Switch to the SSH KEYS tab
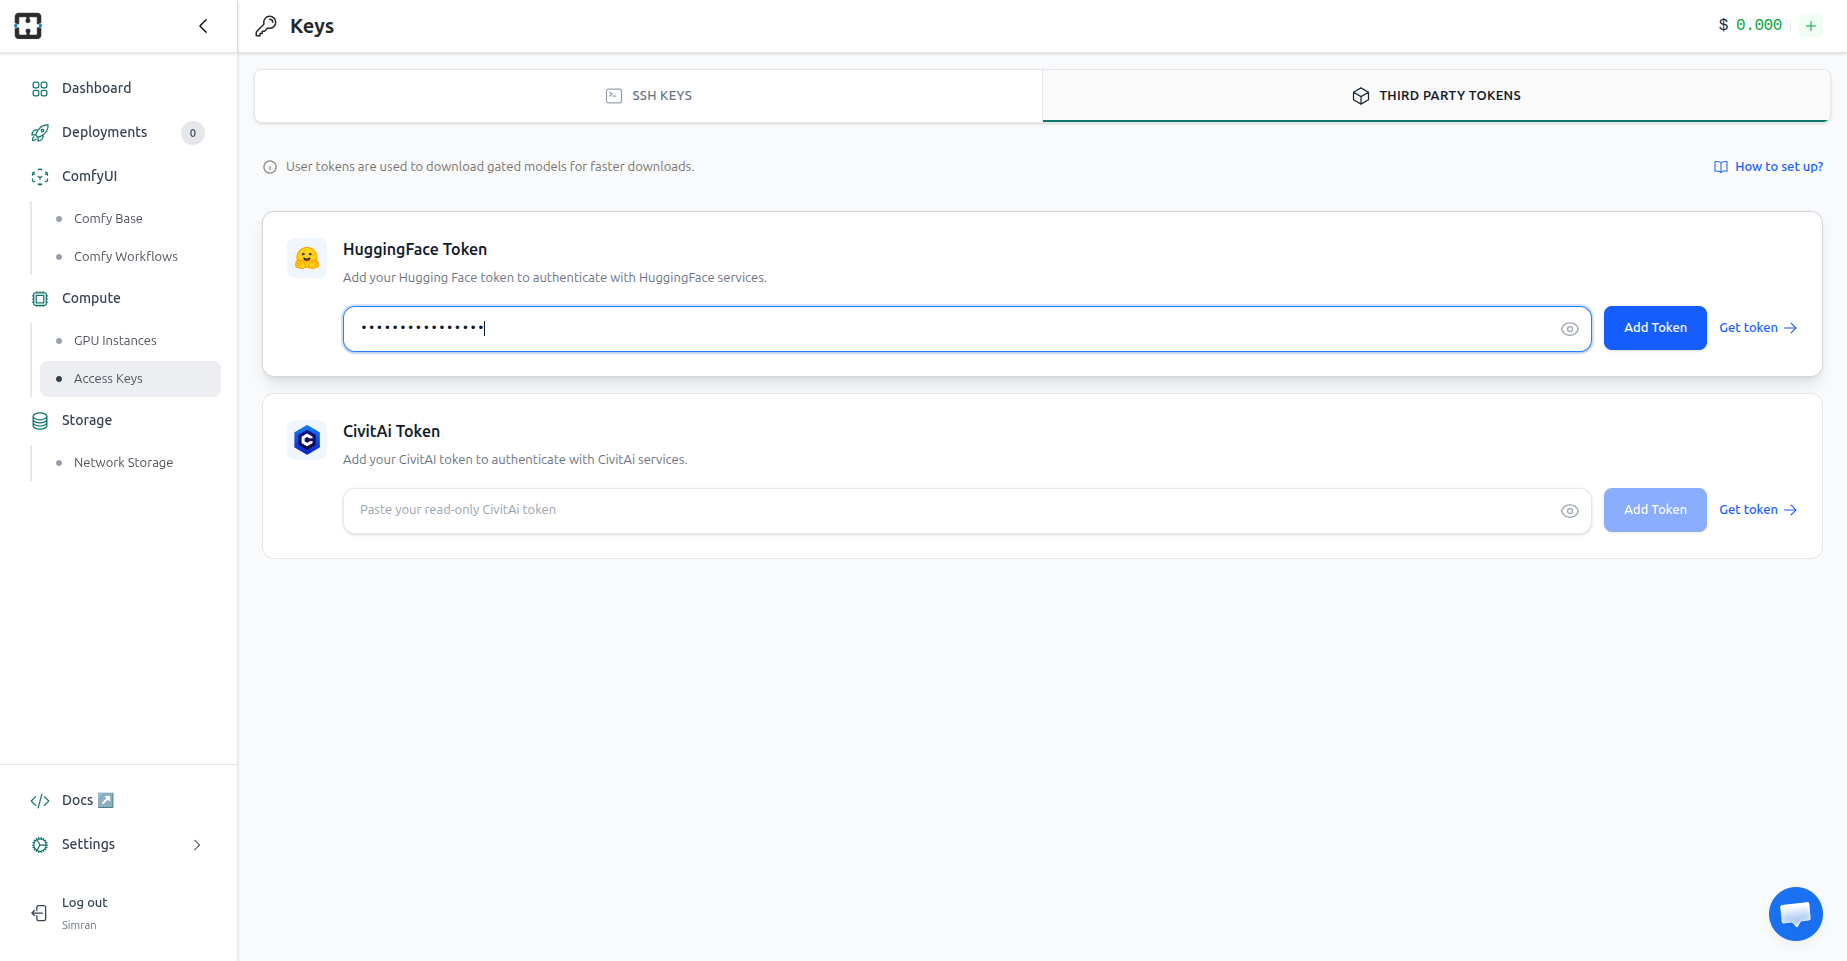This screenshot has height=961, width=1847. [648, 96]
